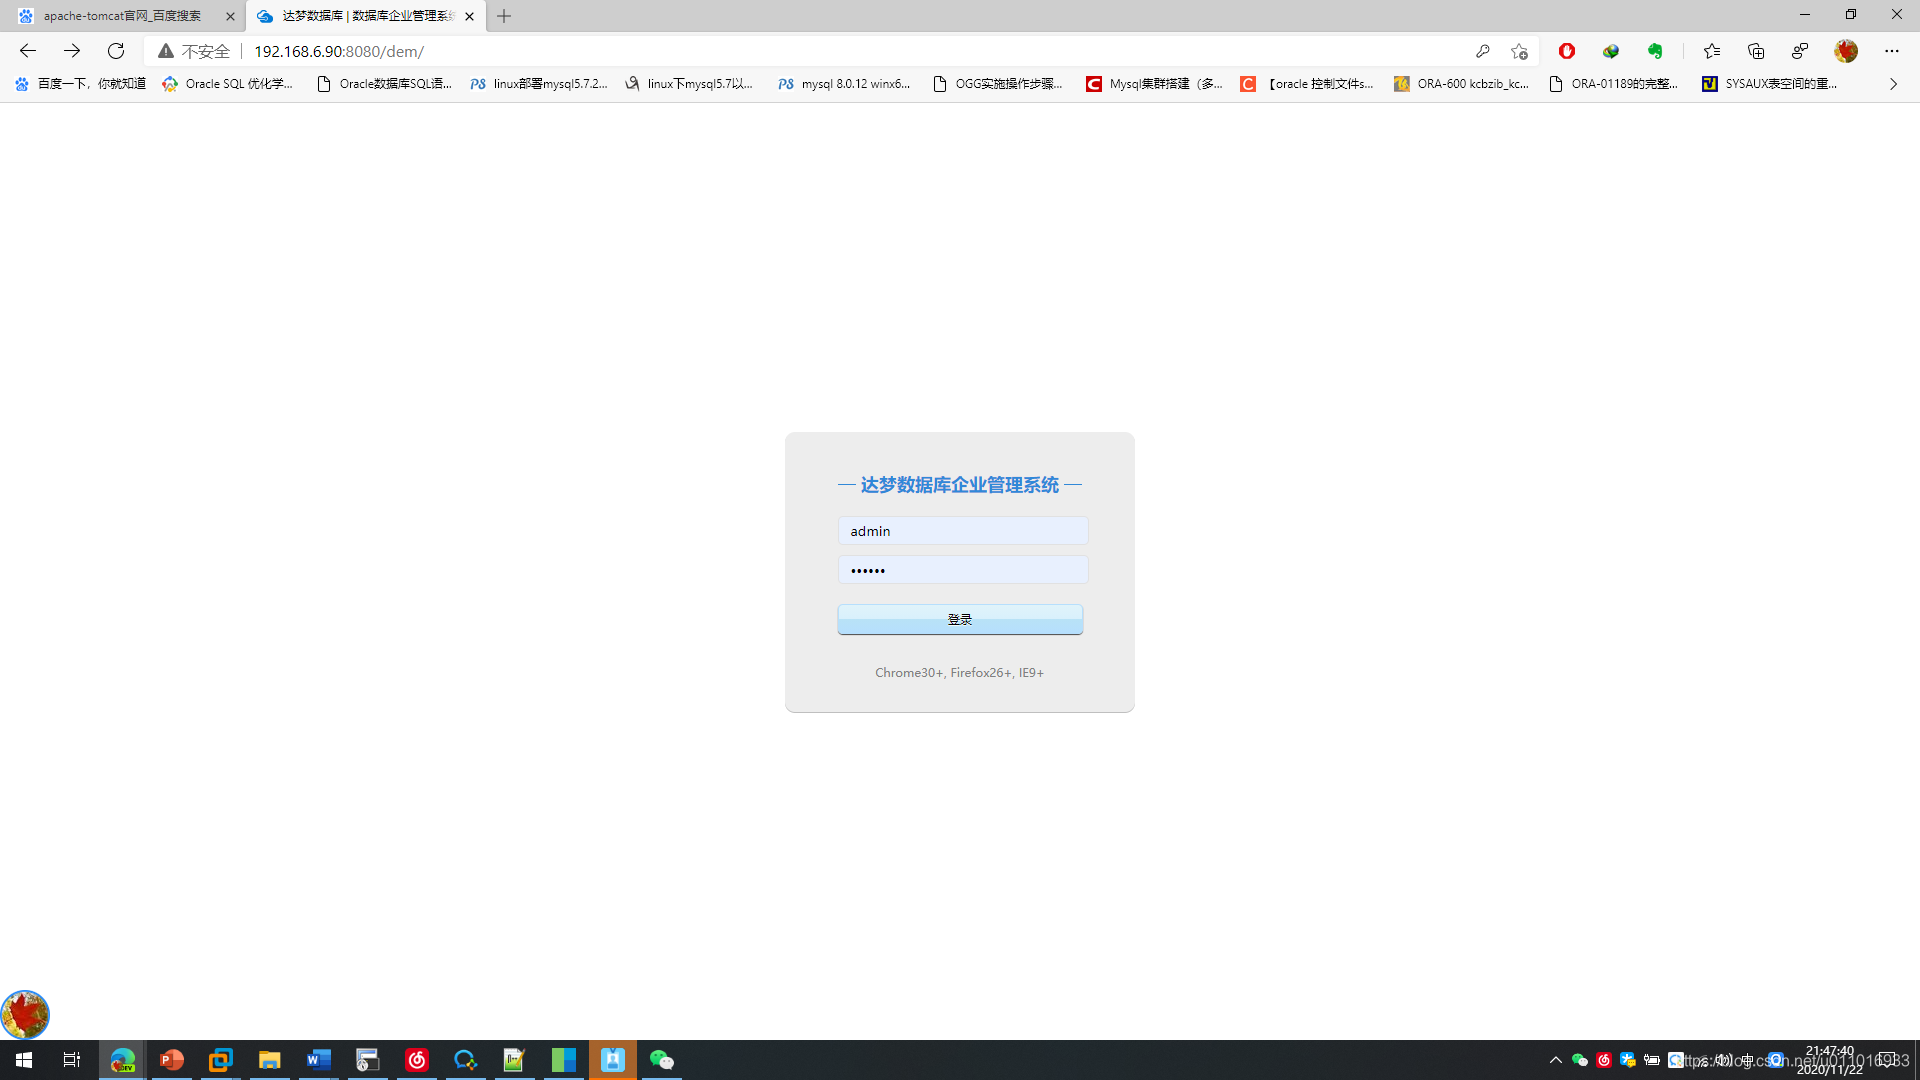The image size is (1920, 1080).
Task: Expand the bookmarks bar overflow chevron
Action: [x=1893, y=84]
